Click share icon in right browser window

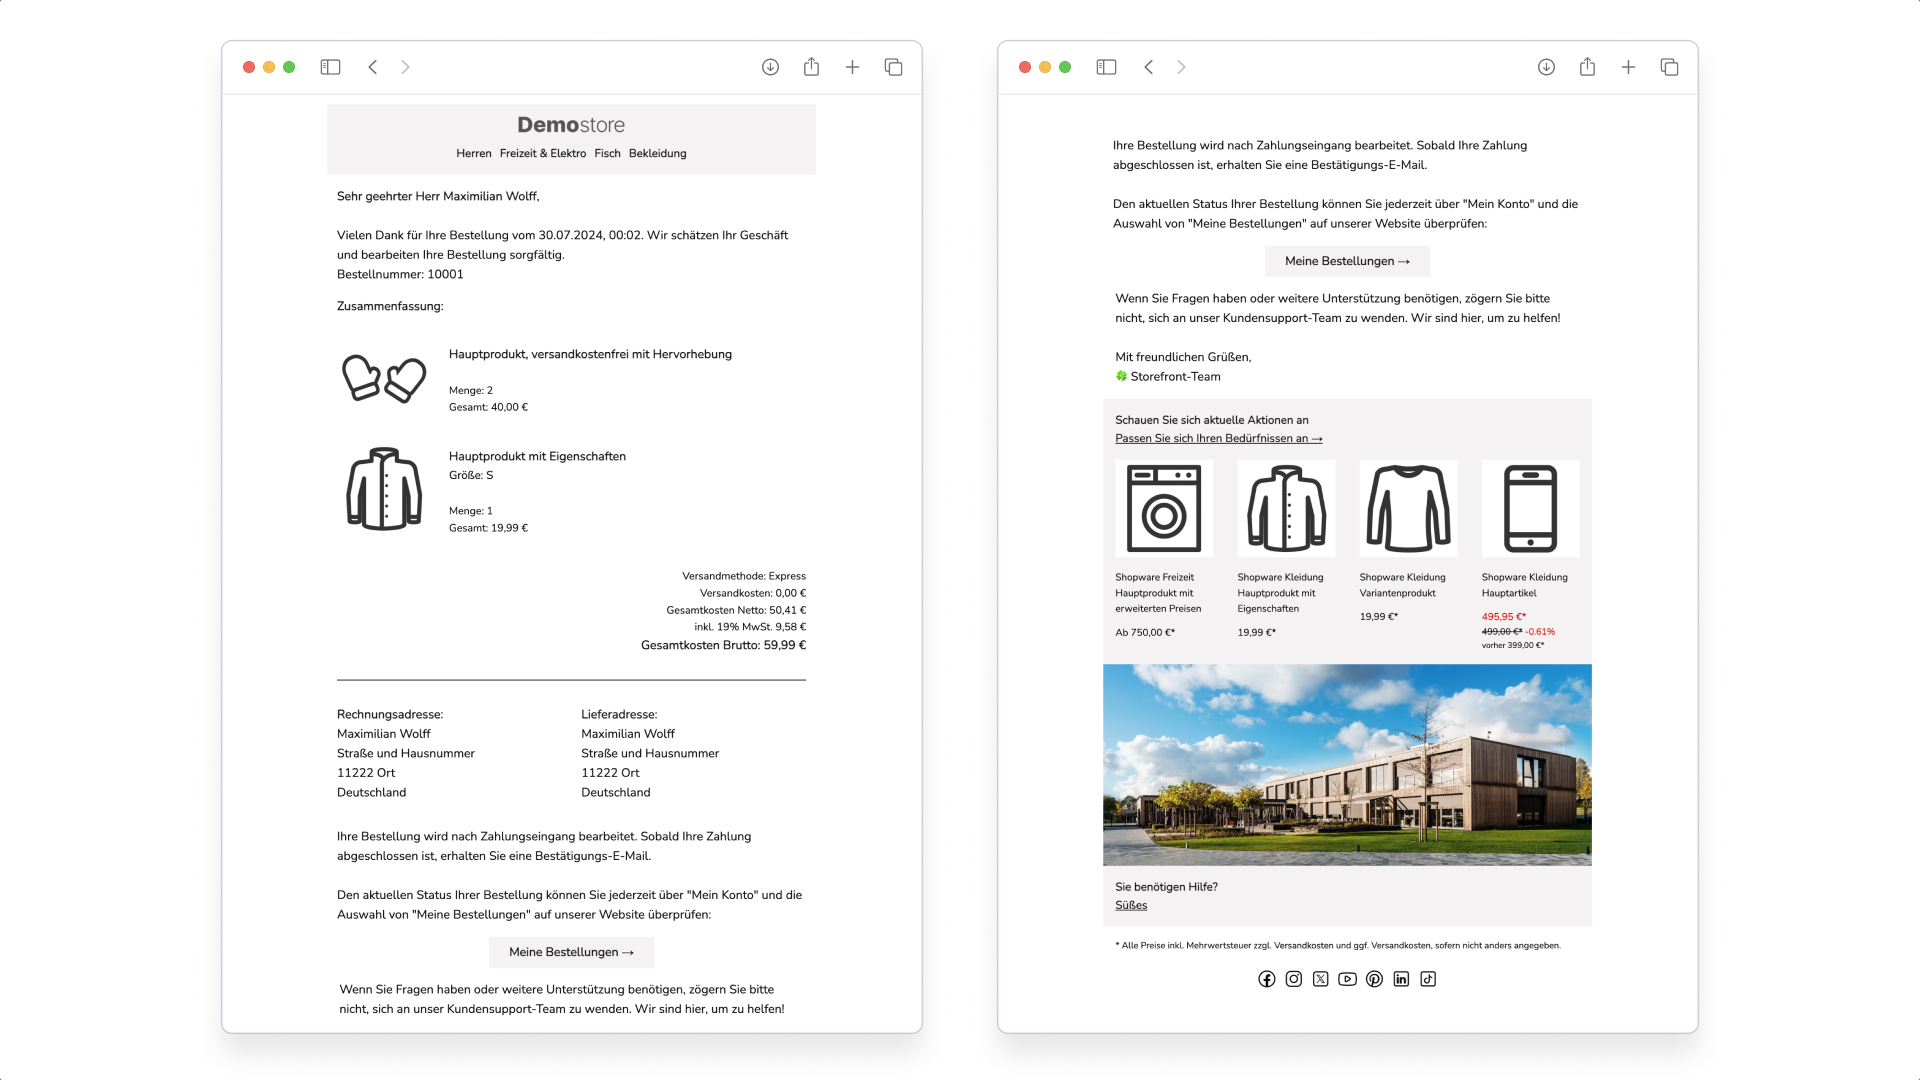pyautogui.click(x=1587, y=66)
